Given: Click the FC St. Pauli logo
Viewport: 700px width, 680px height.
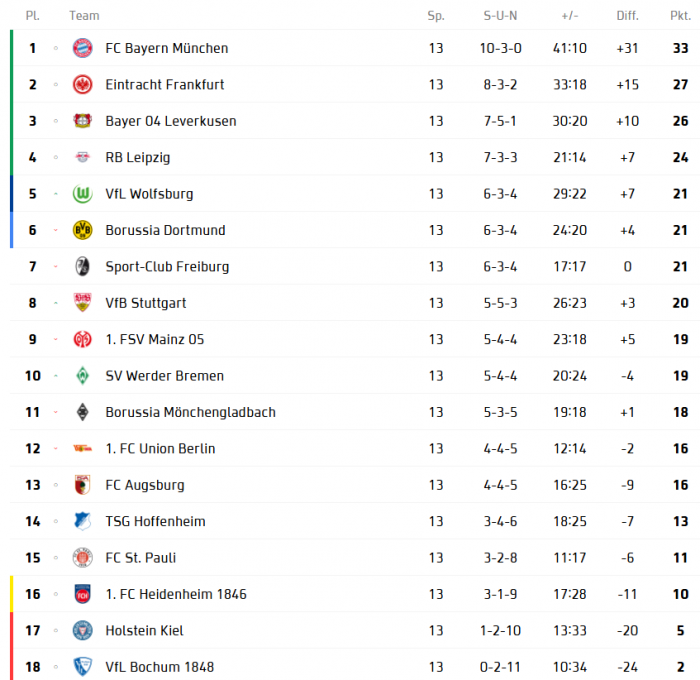Looking at the screenshot, I should point(83,558).
